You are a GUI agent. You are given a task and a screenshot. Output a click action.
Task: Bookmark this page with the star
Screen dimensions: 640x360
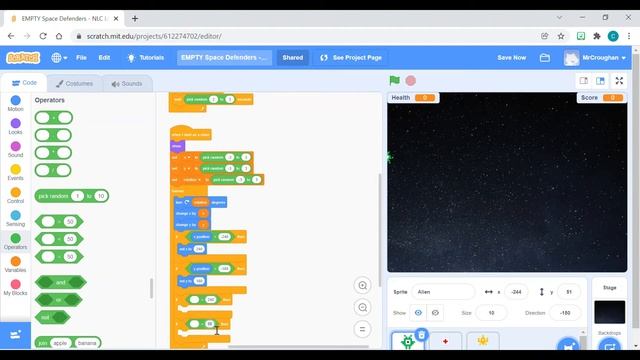(561, 36)
